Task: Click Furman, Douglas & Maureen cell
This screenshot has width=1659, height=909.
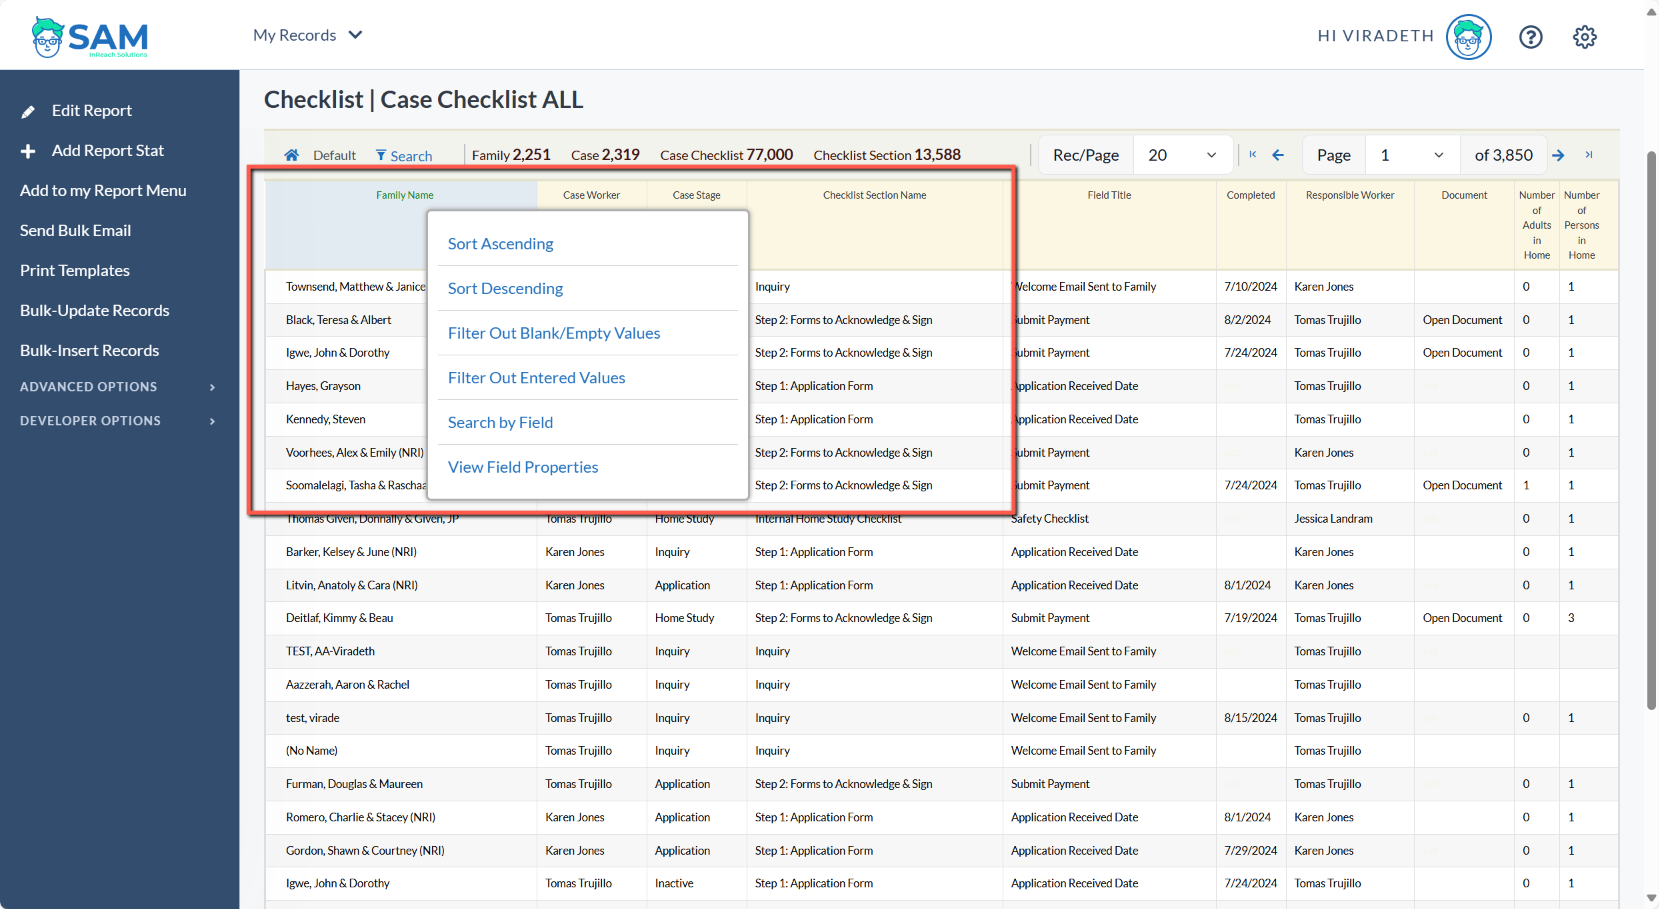Action: click(354, 784)
